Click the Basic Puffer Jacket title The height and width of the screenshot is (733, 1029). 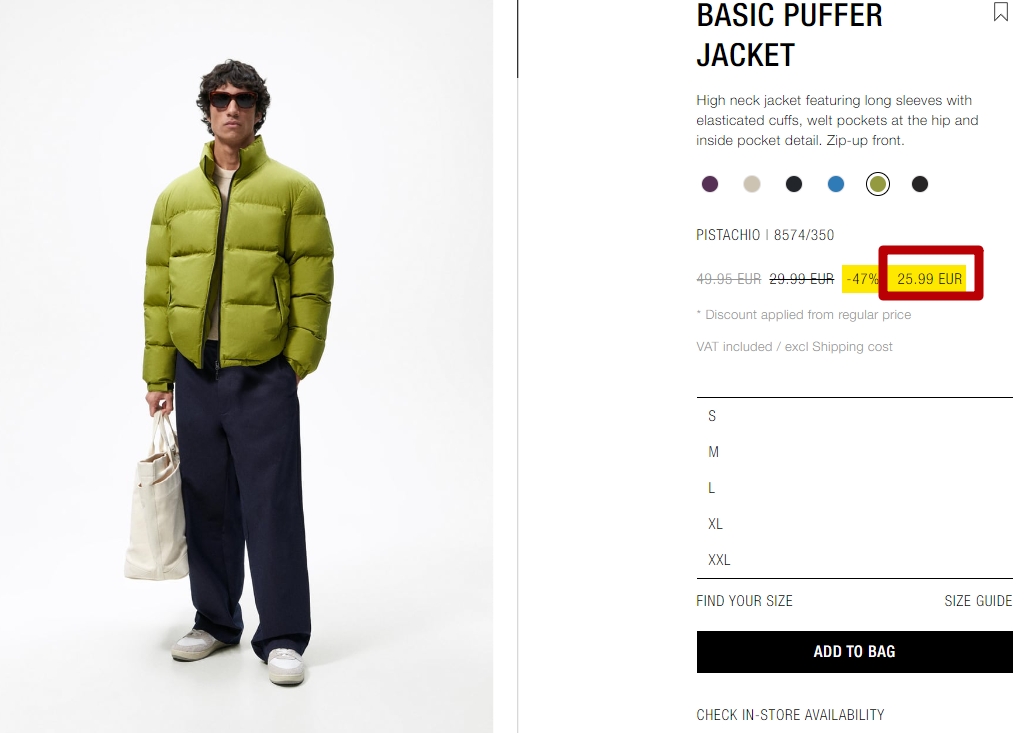pos(789,35)
